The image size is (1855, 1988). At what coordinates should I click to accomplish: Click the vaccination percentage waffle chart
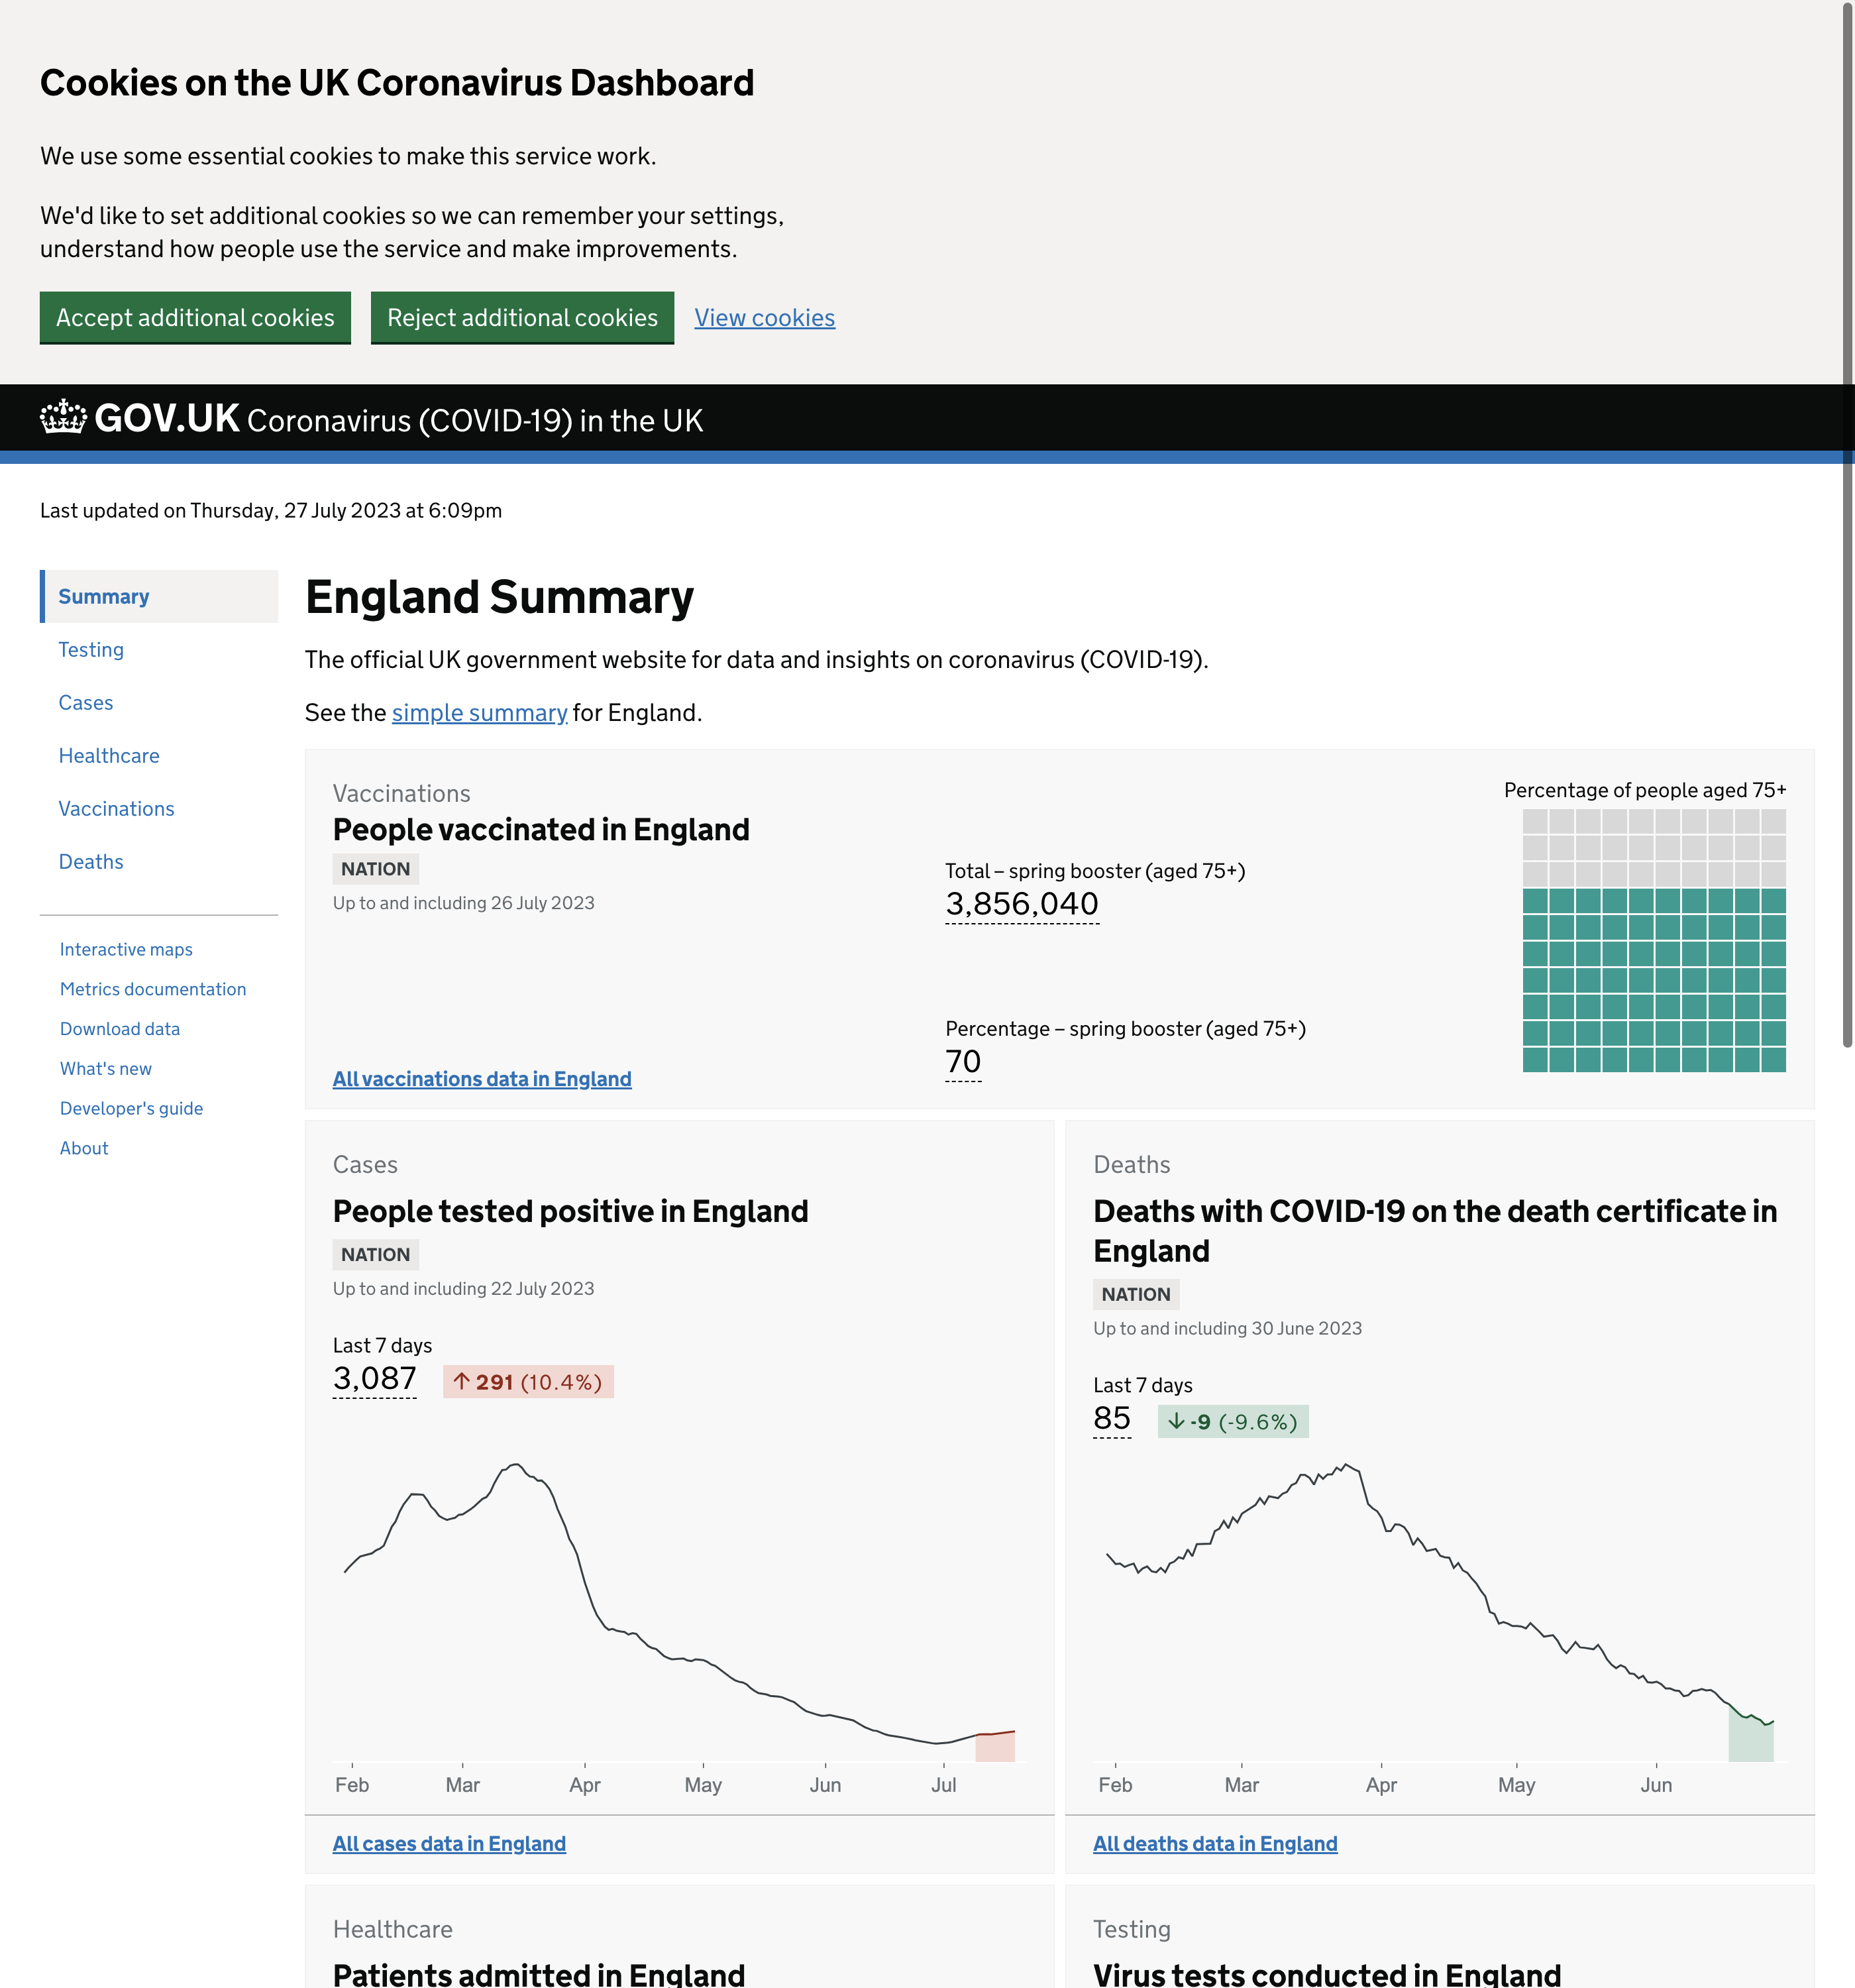(1653, 940)
